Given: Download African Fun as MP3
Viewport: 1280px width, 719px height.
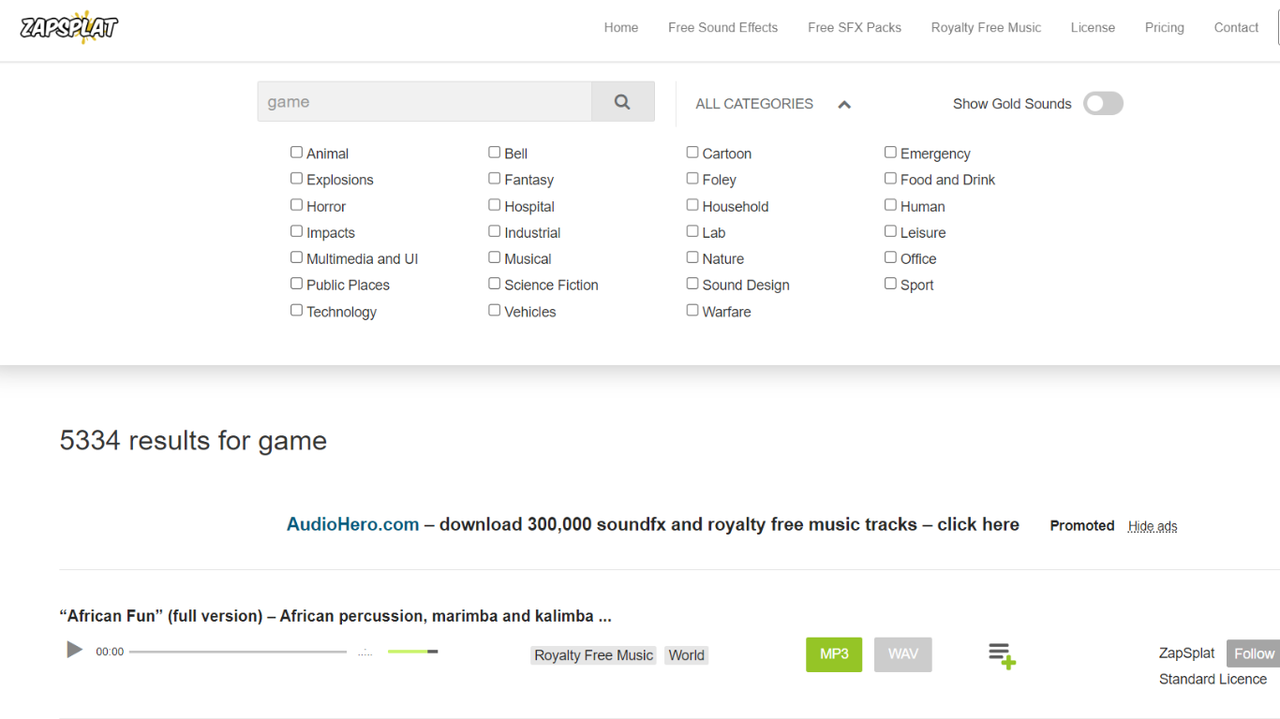Looking at the screenshot, I should tap(834, 654).
